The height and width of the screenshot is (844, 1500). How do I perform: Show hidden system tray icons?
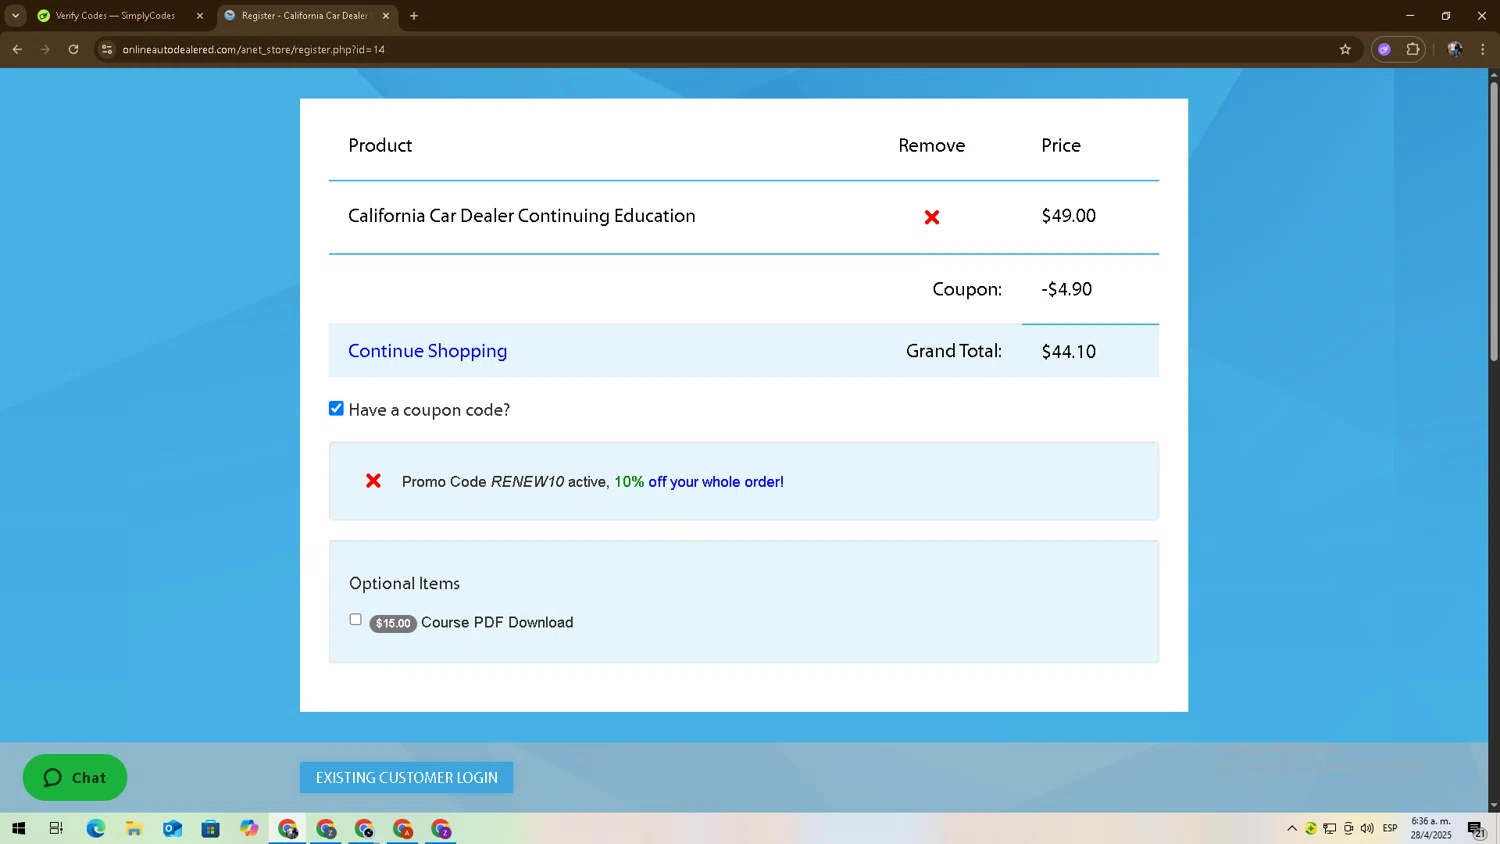pos(1292,828)
